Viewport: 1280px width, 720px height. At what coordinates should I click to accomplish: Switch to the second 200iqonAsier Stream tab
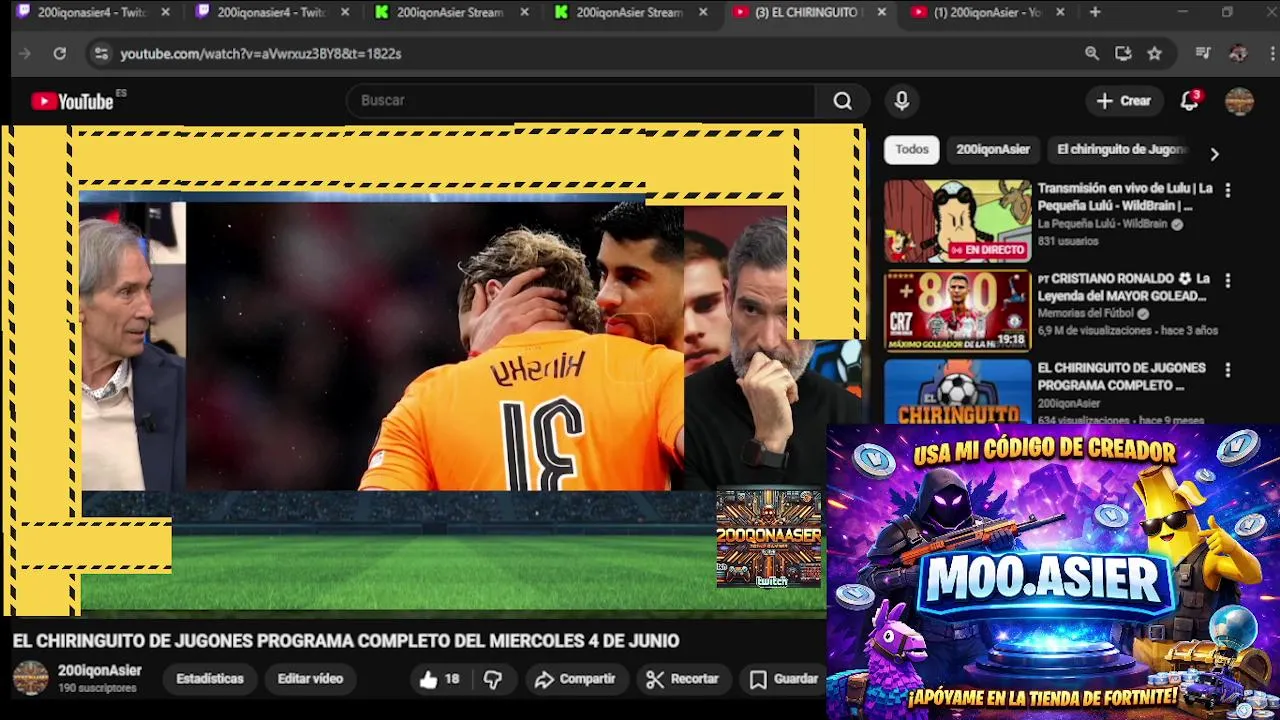(630, 12)
